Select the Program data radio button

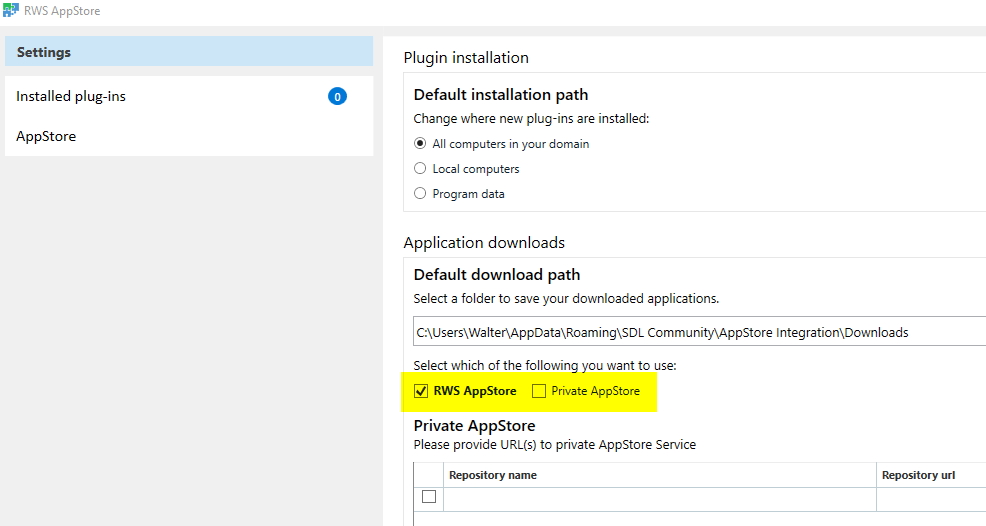pos(420,194)
